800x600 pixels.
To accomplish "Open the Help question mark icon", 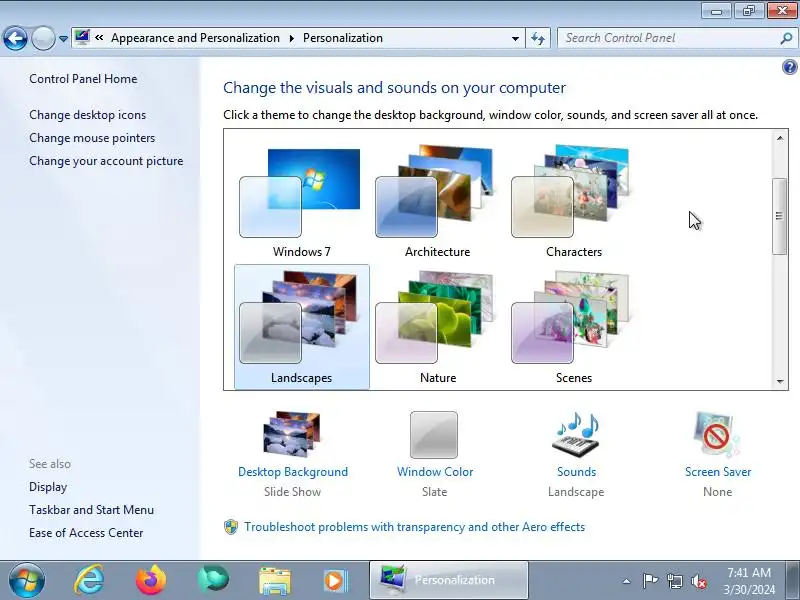I will click(789, 67).
